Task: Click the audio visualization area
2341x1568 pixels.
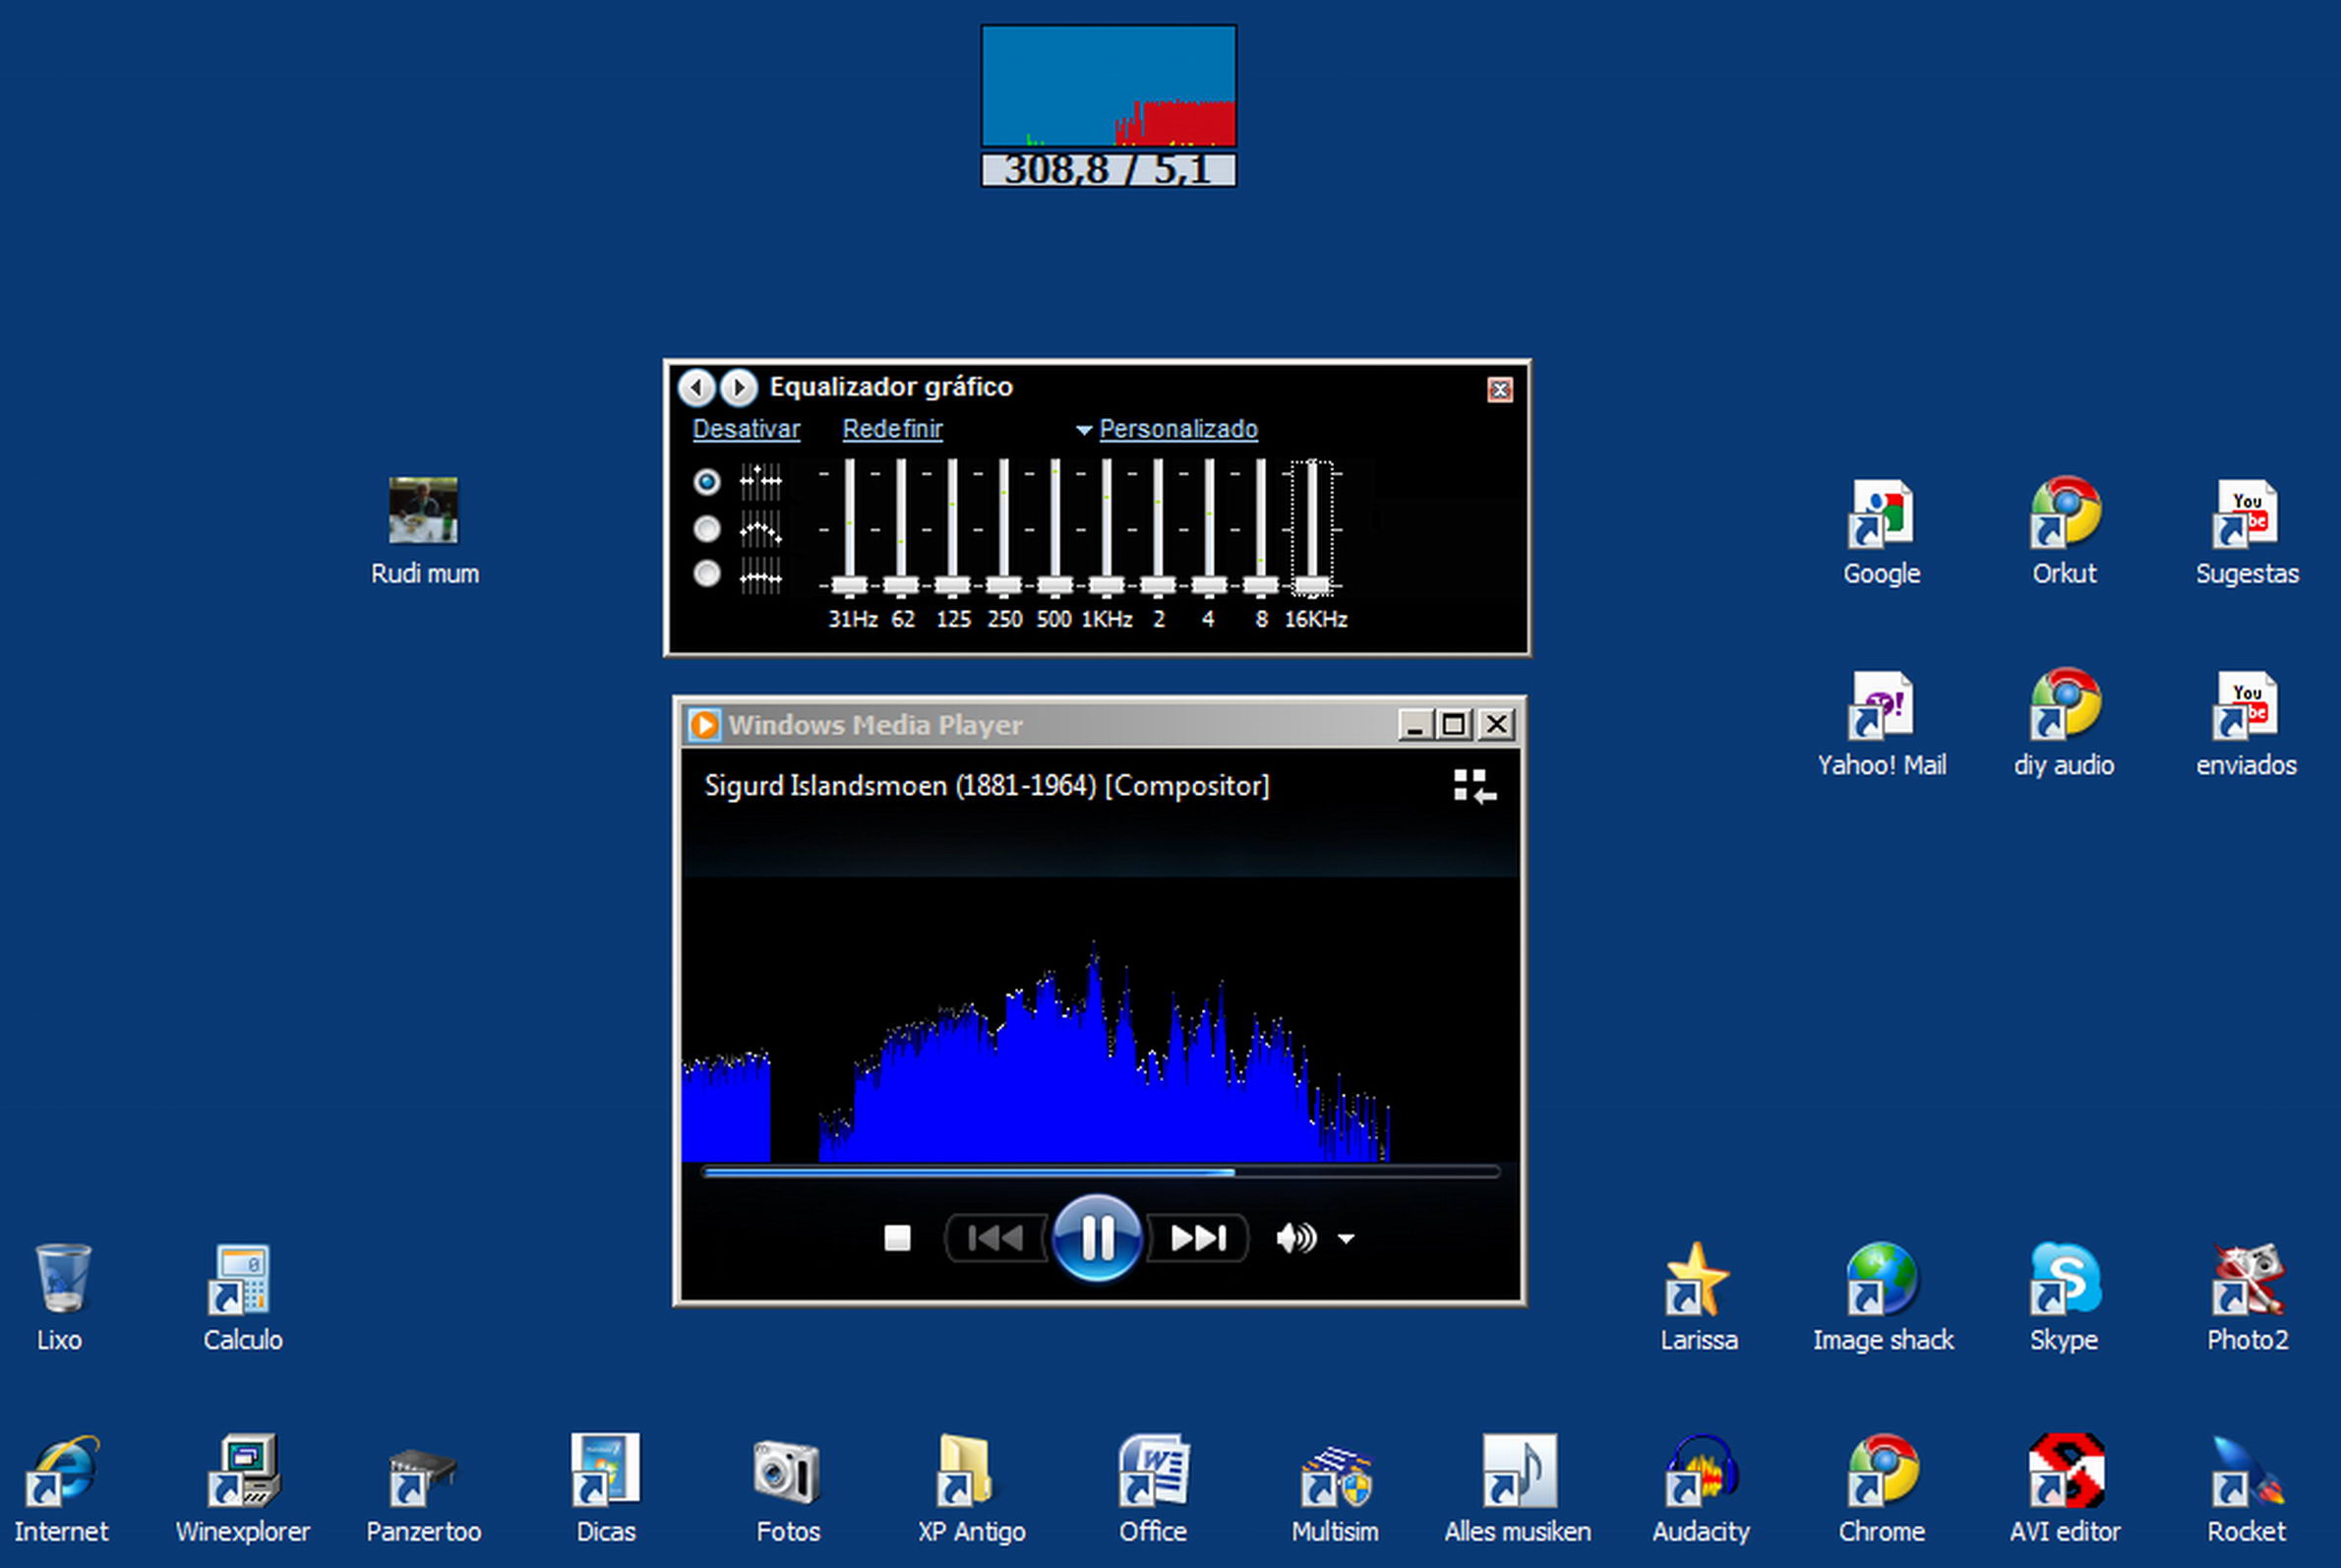Action: [1100, 1020]
